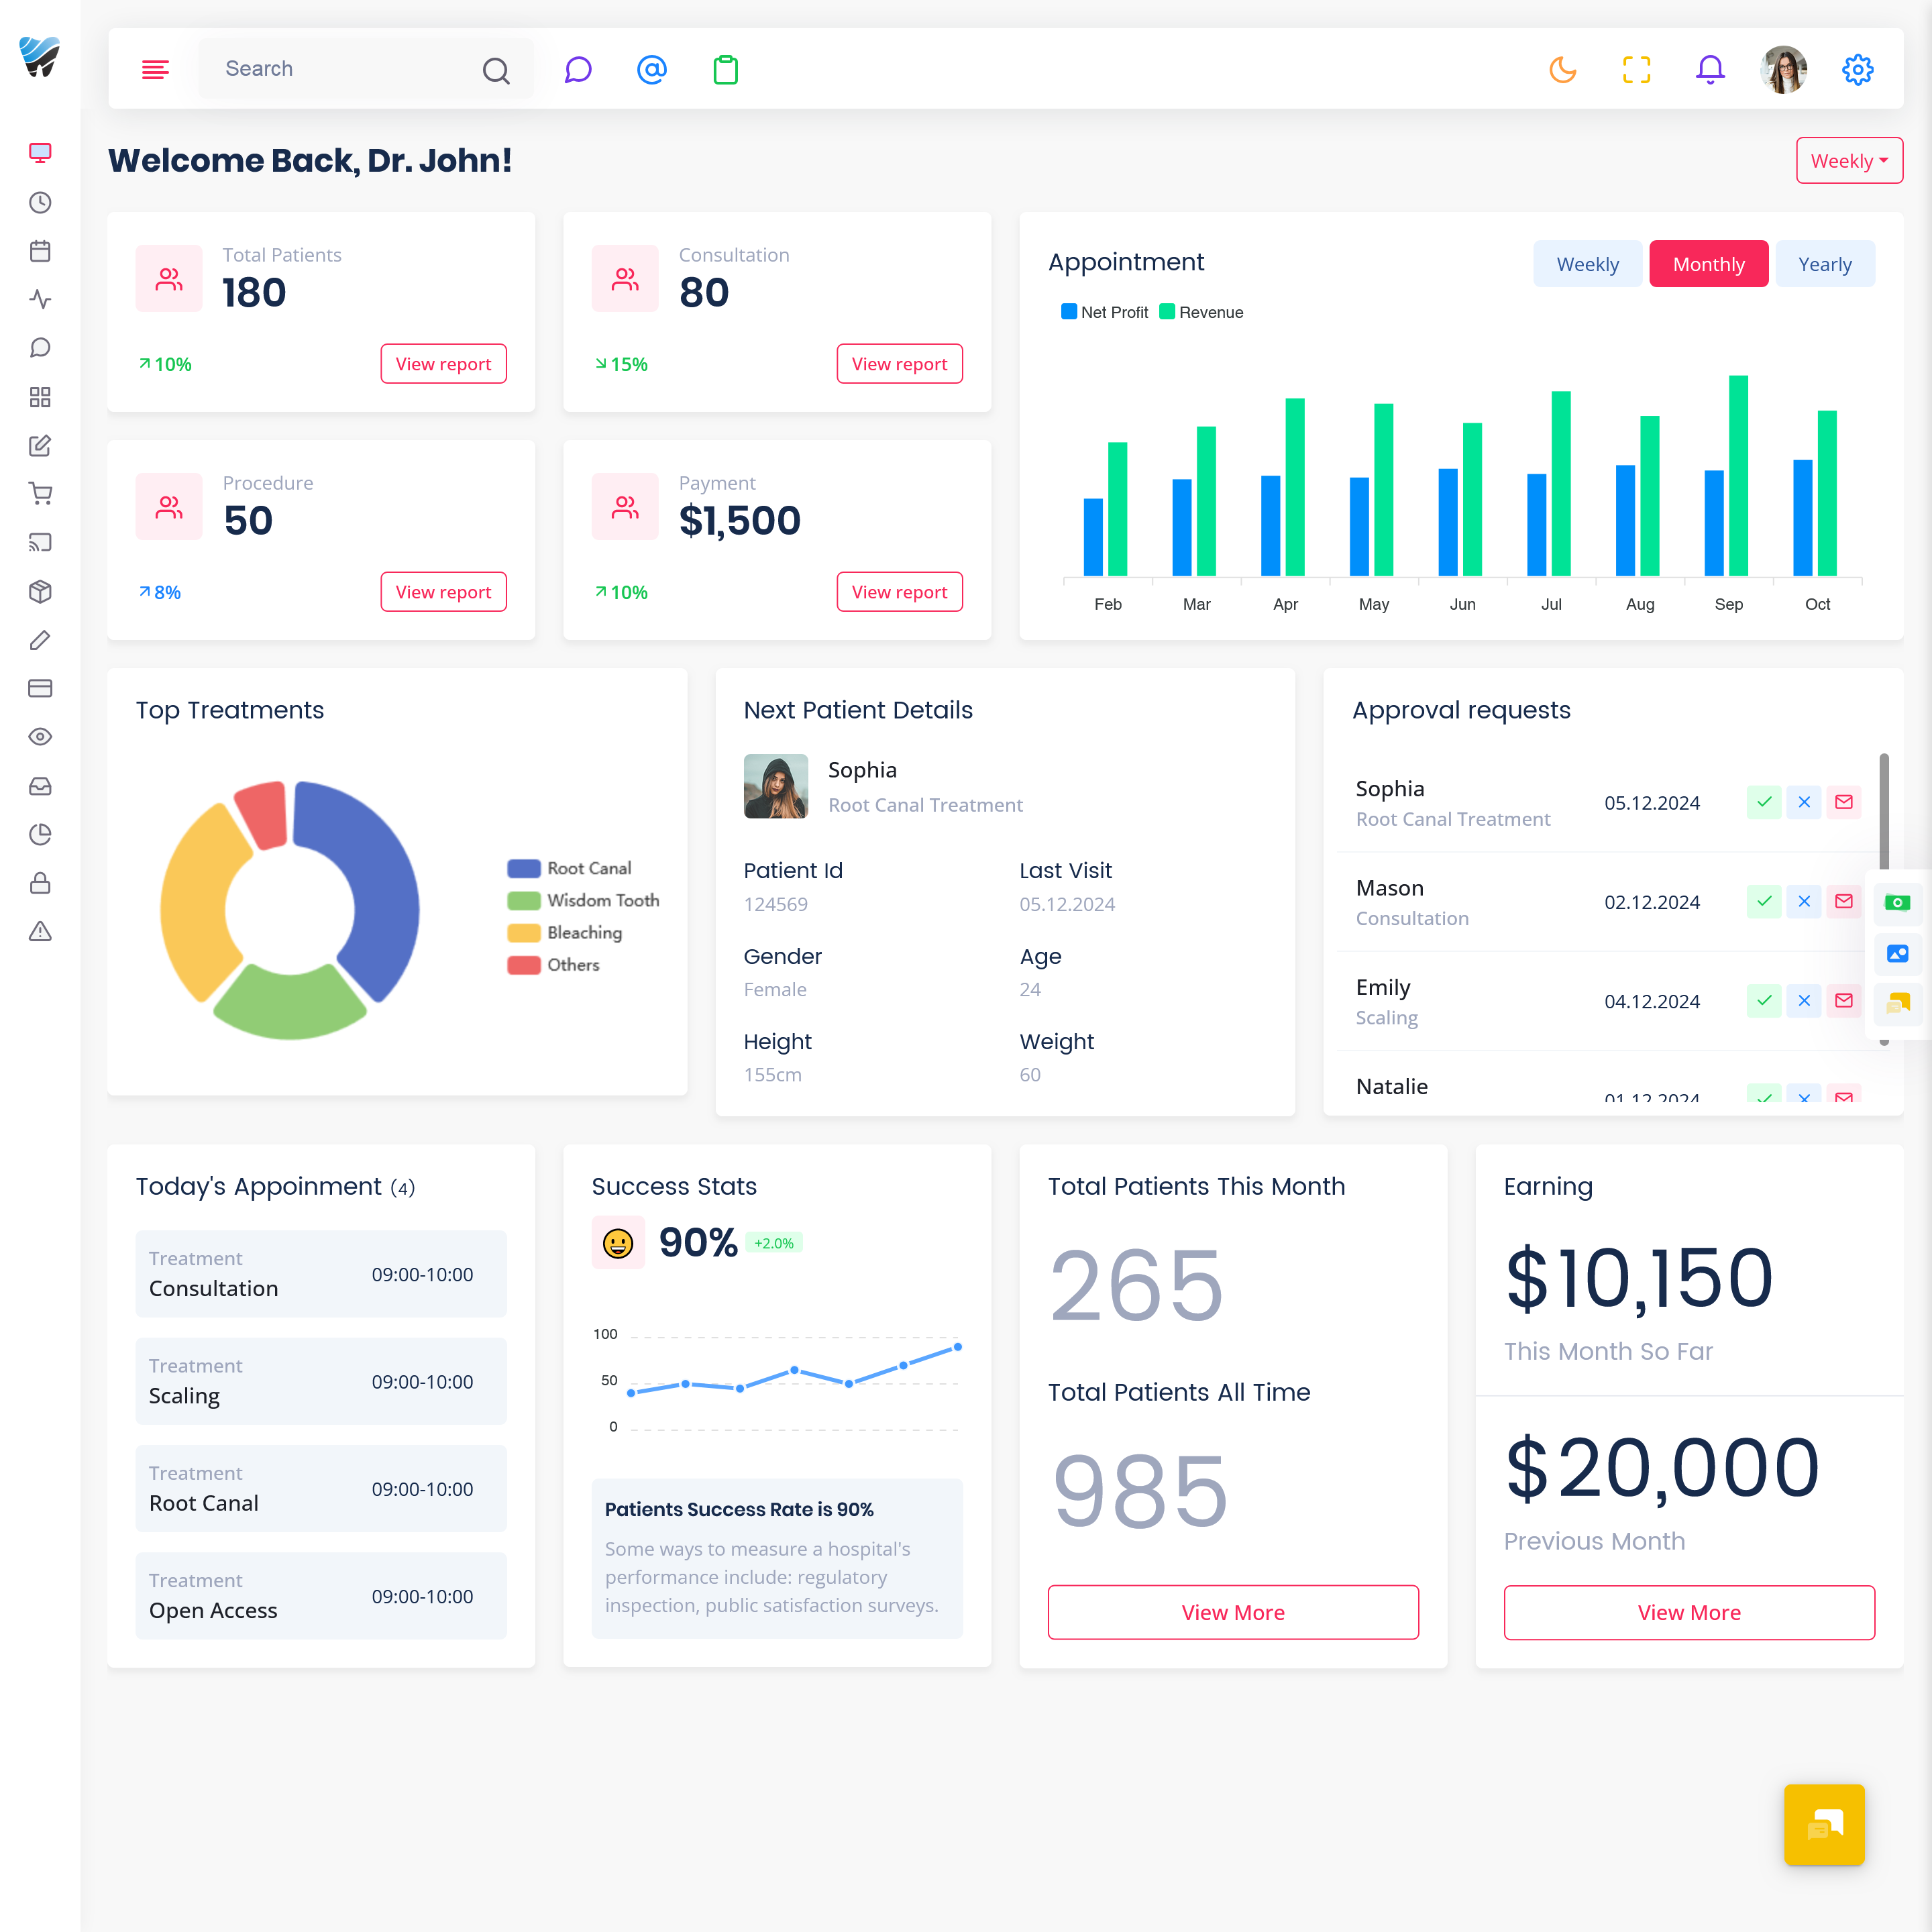Switch Appointment chart to Yearly tab
This screenshot has height=1932, width=1932.
[x=1825, y=264]
